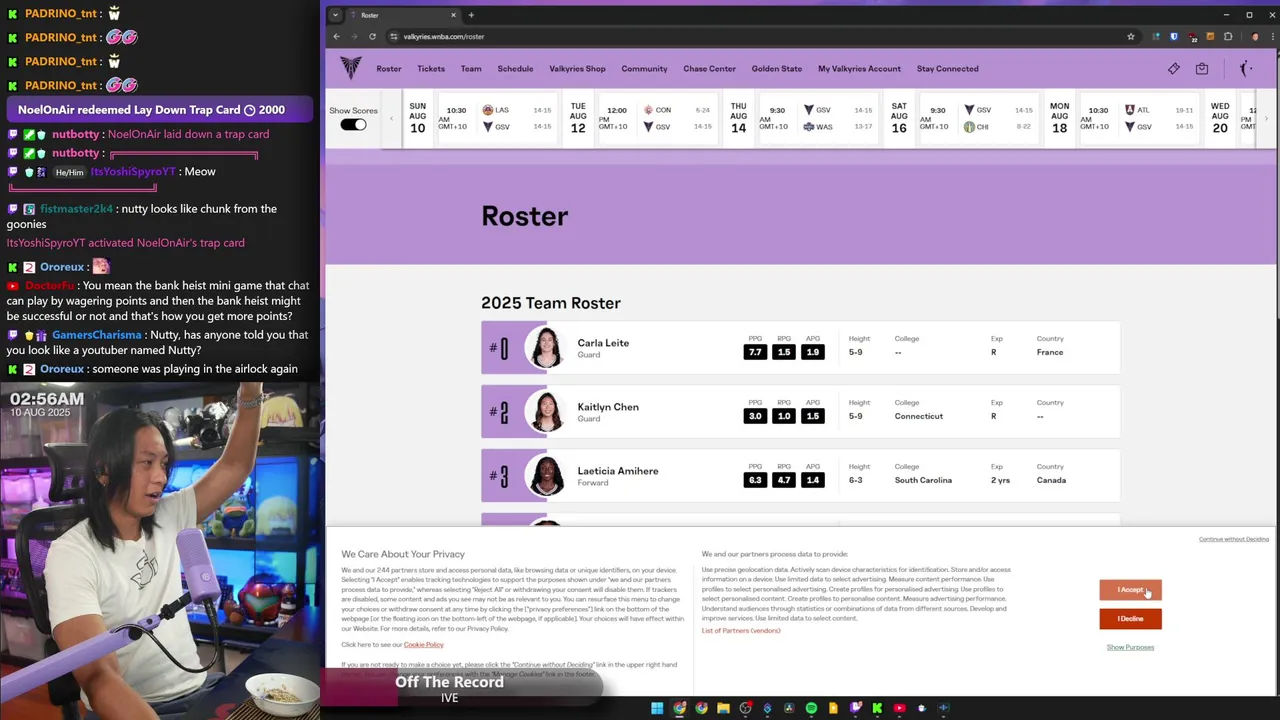Screen dimensions: 1280x720
Task: Open a new browser tab
Action: (471, 15)
